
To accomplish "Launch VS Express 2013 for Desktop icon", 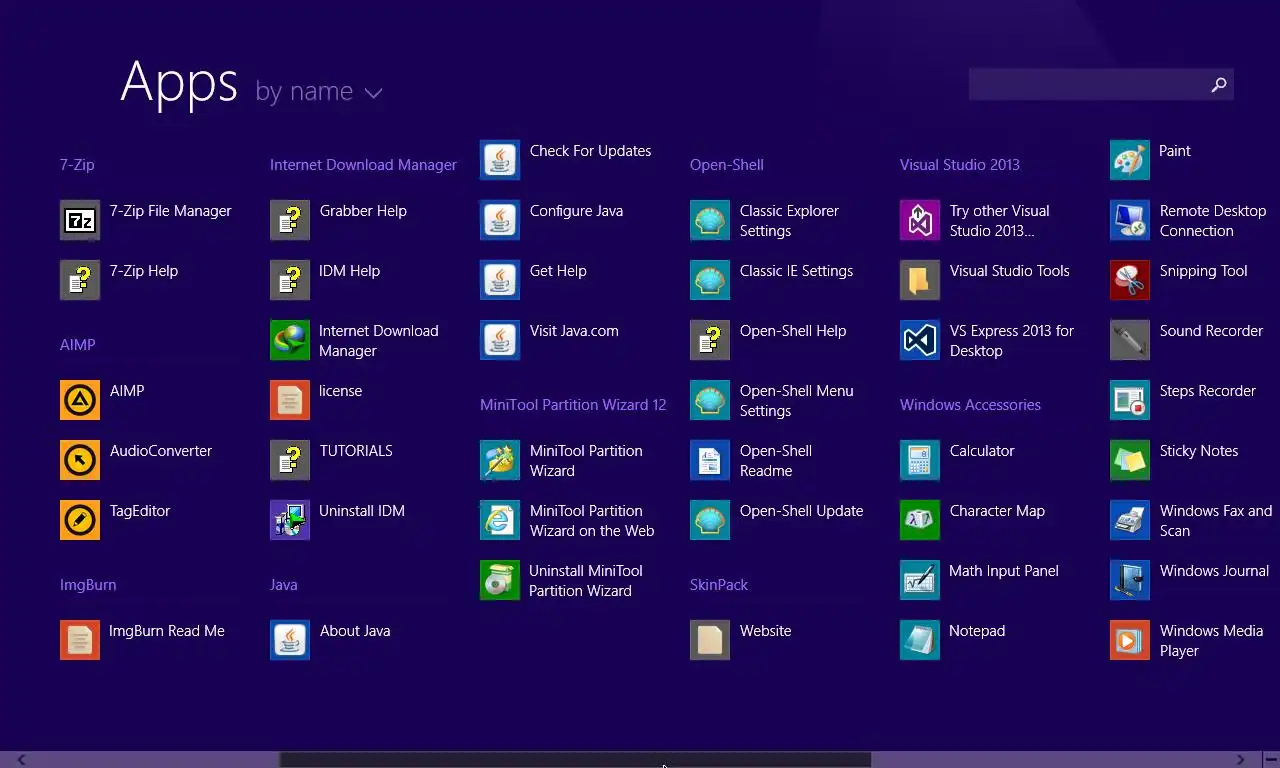I will [x=920, y=340].
